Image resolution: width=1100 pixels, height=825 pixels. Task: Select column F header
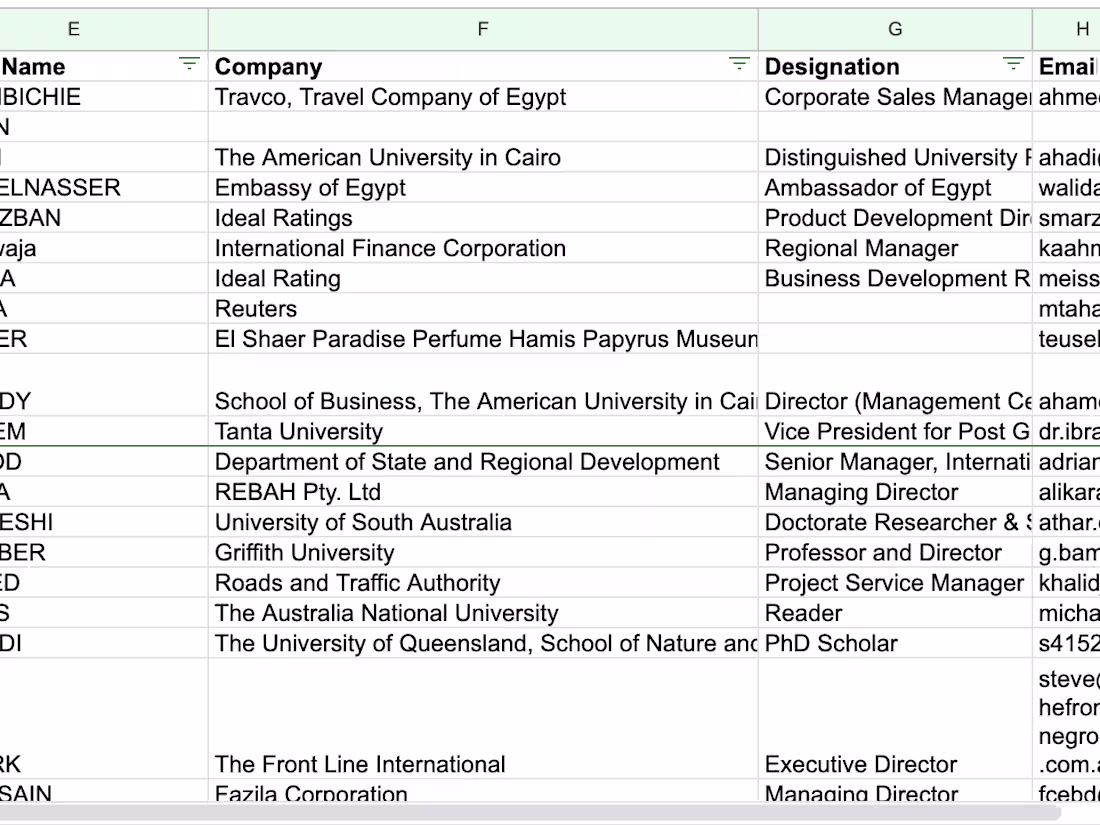click(483, 29)
